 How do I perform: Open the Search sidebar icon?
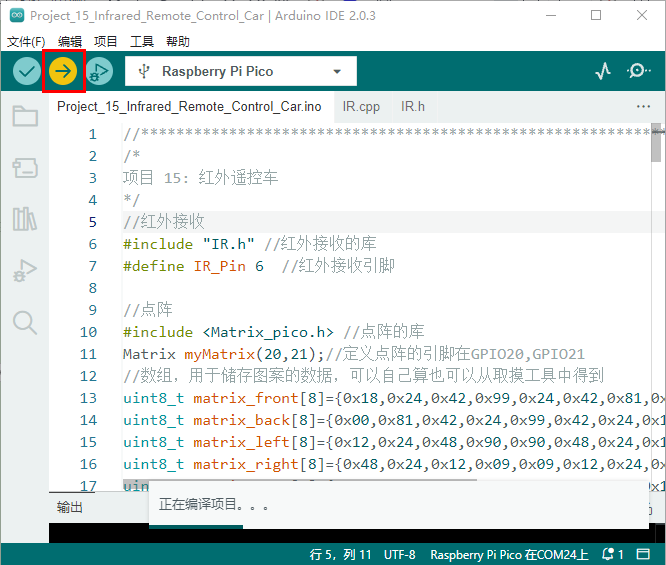point(25,323)
